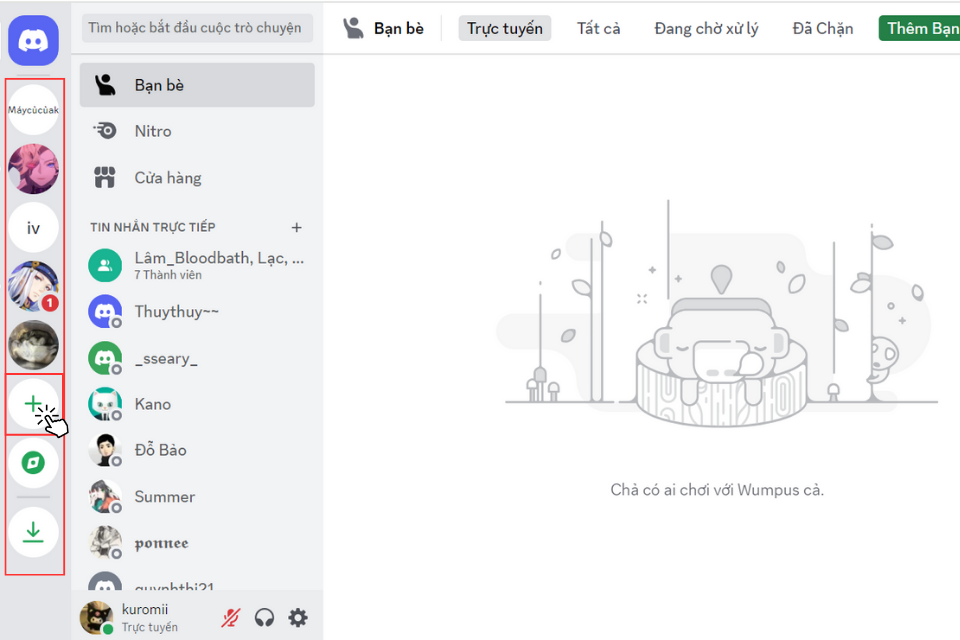Open direct message with Thuythuy~~
The height and width of the screenshot is (640, 960).
click(197, 312)
